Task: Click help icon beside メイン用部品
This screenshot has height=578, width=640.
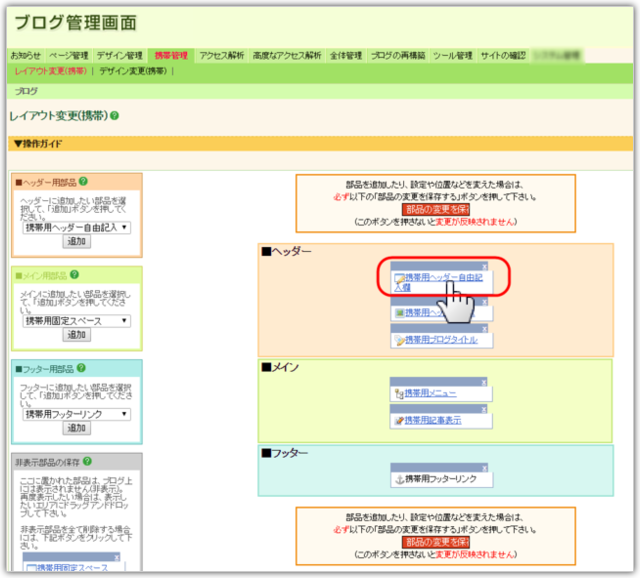Action: [x=73, y=274]
